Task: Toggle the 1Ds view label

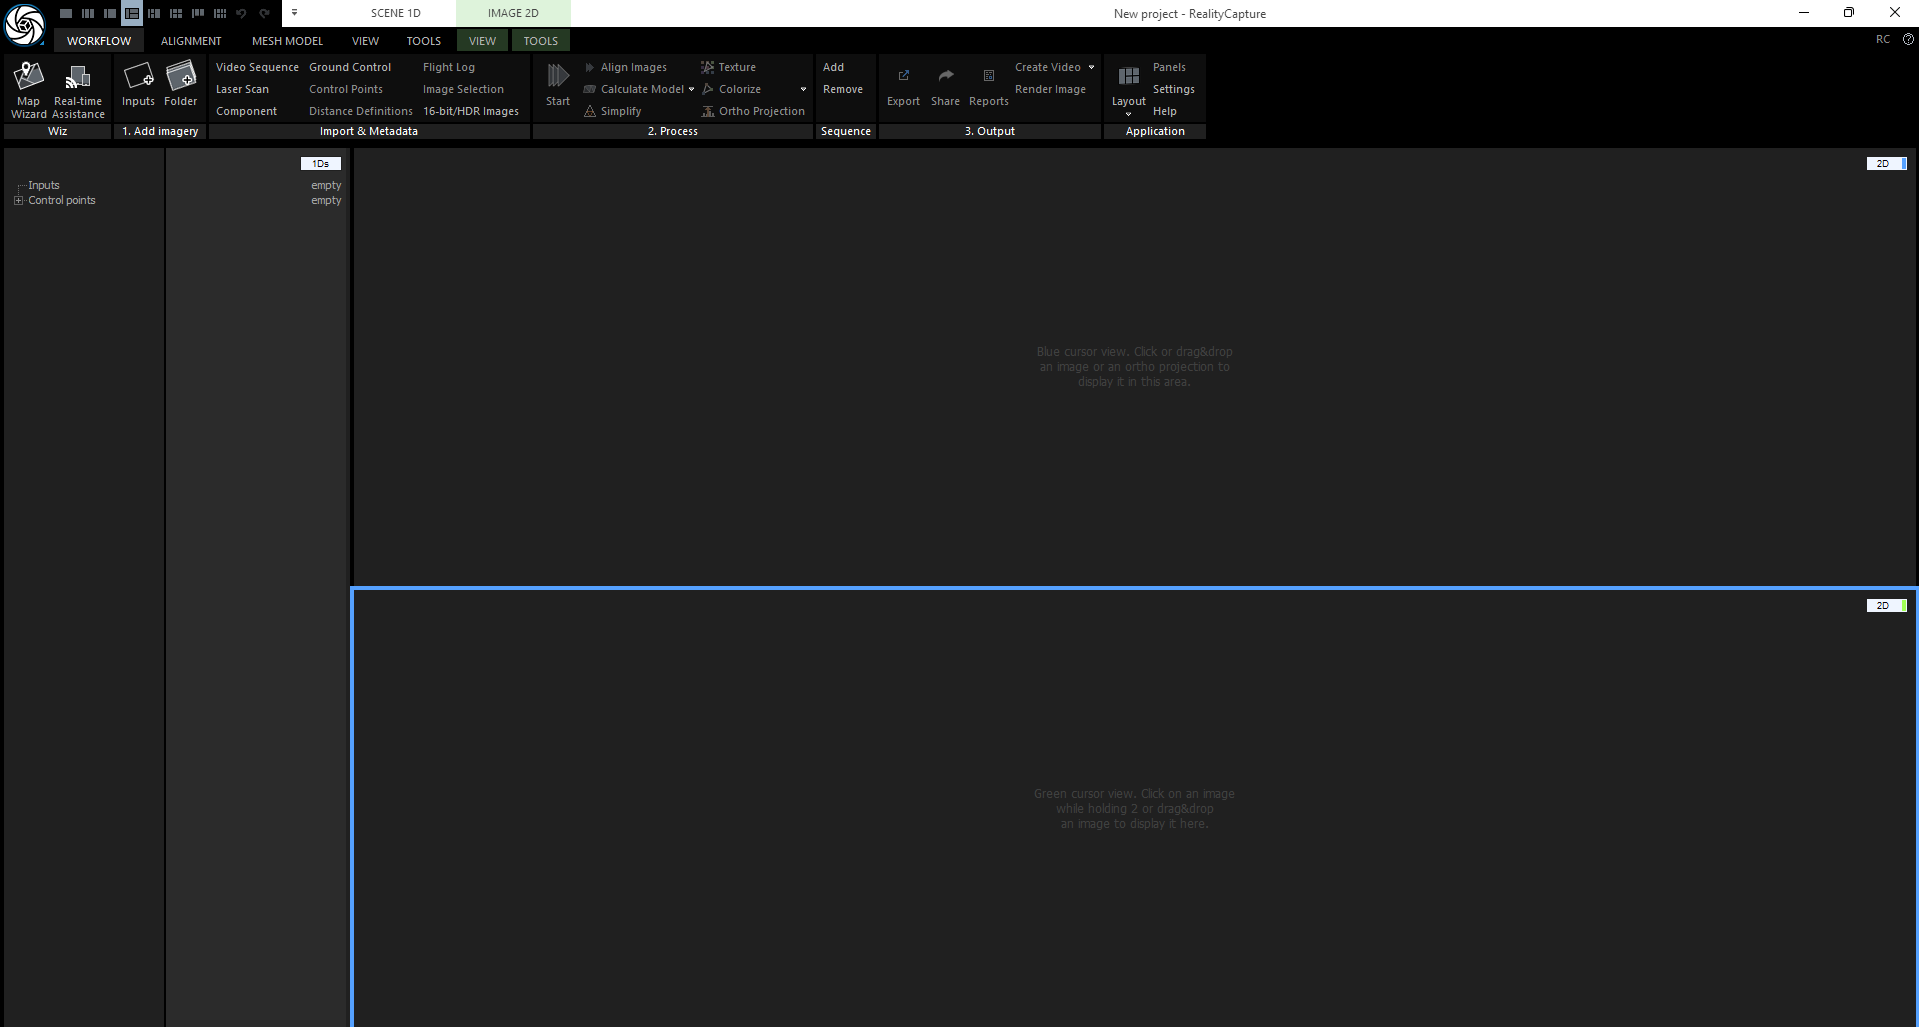Action: (321, 163)
